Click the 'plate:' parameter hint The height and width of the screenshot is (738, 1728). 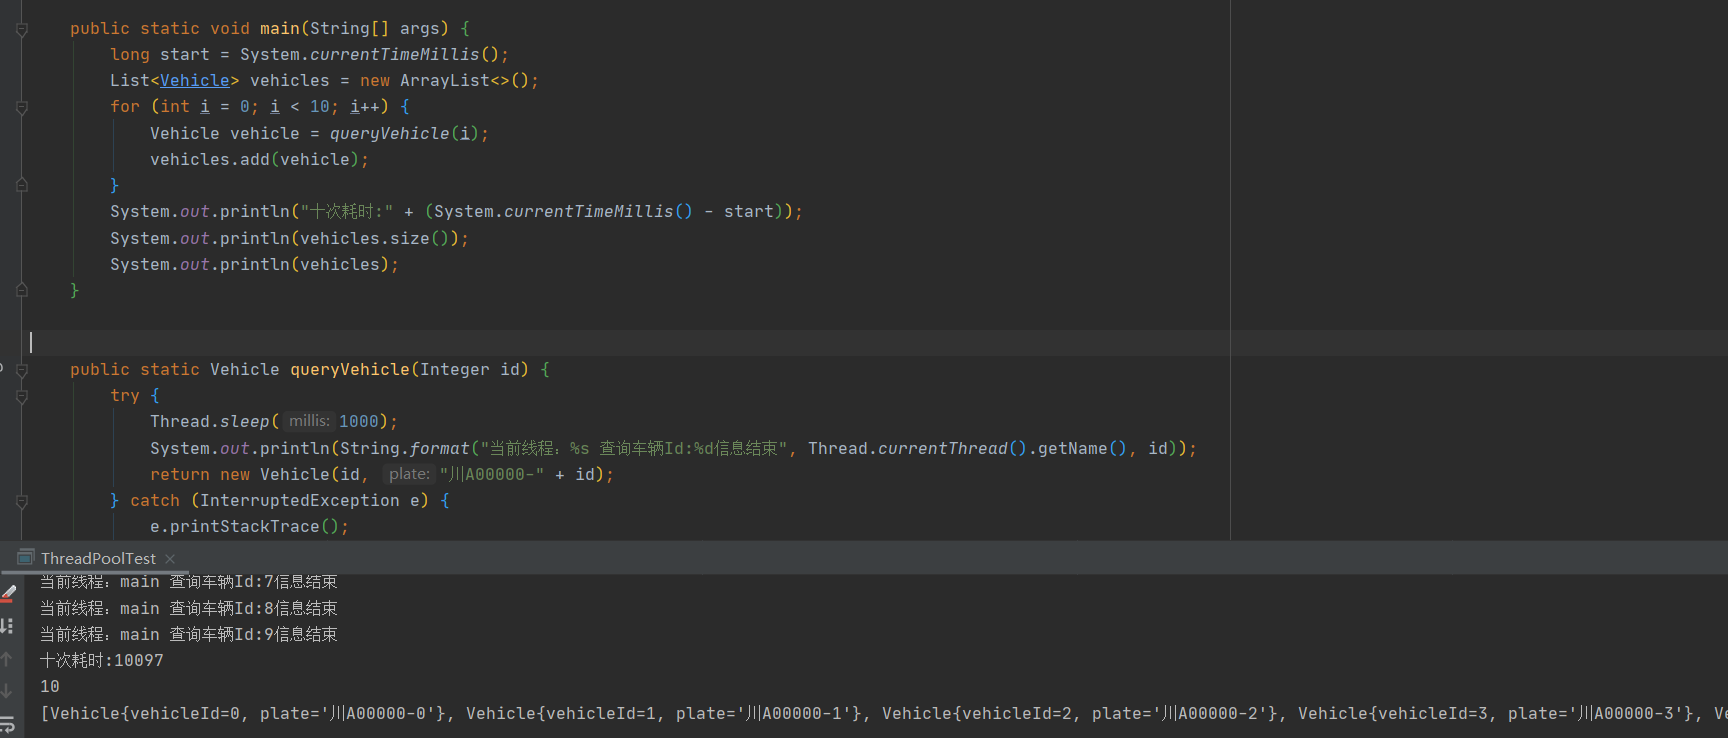(x=409, y=474)
